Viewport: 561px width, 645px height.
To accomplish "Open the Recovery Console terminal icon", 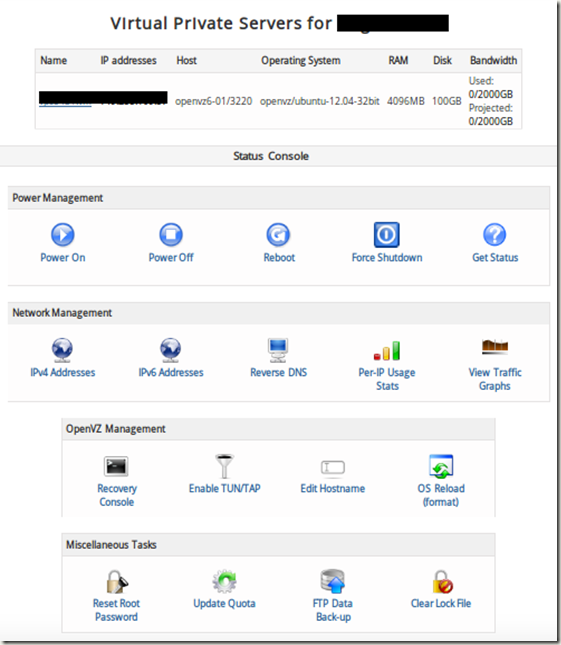I will coord(116,466).
